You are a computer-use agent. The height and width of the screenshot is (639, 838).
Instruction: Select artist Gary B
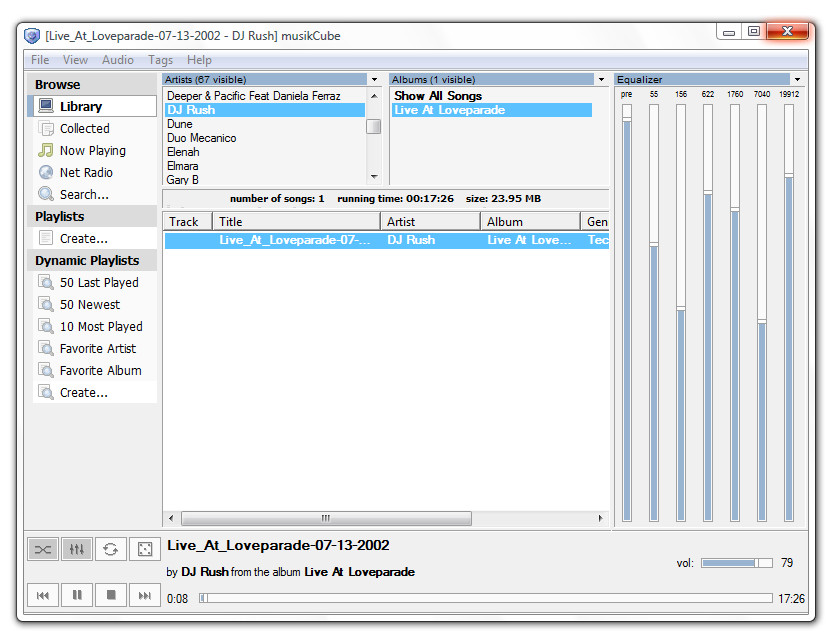click(265, 180)
